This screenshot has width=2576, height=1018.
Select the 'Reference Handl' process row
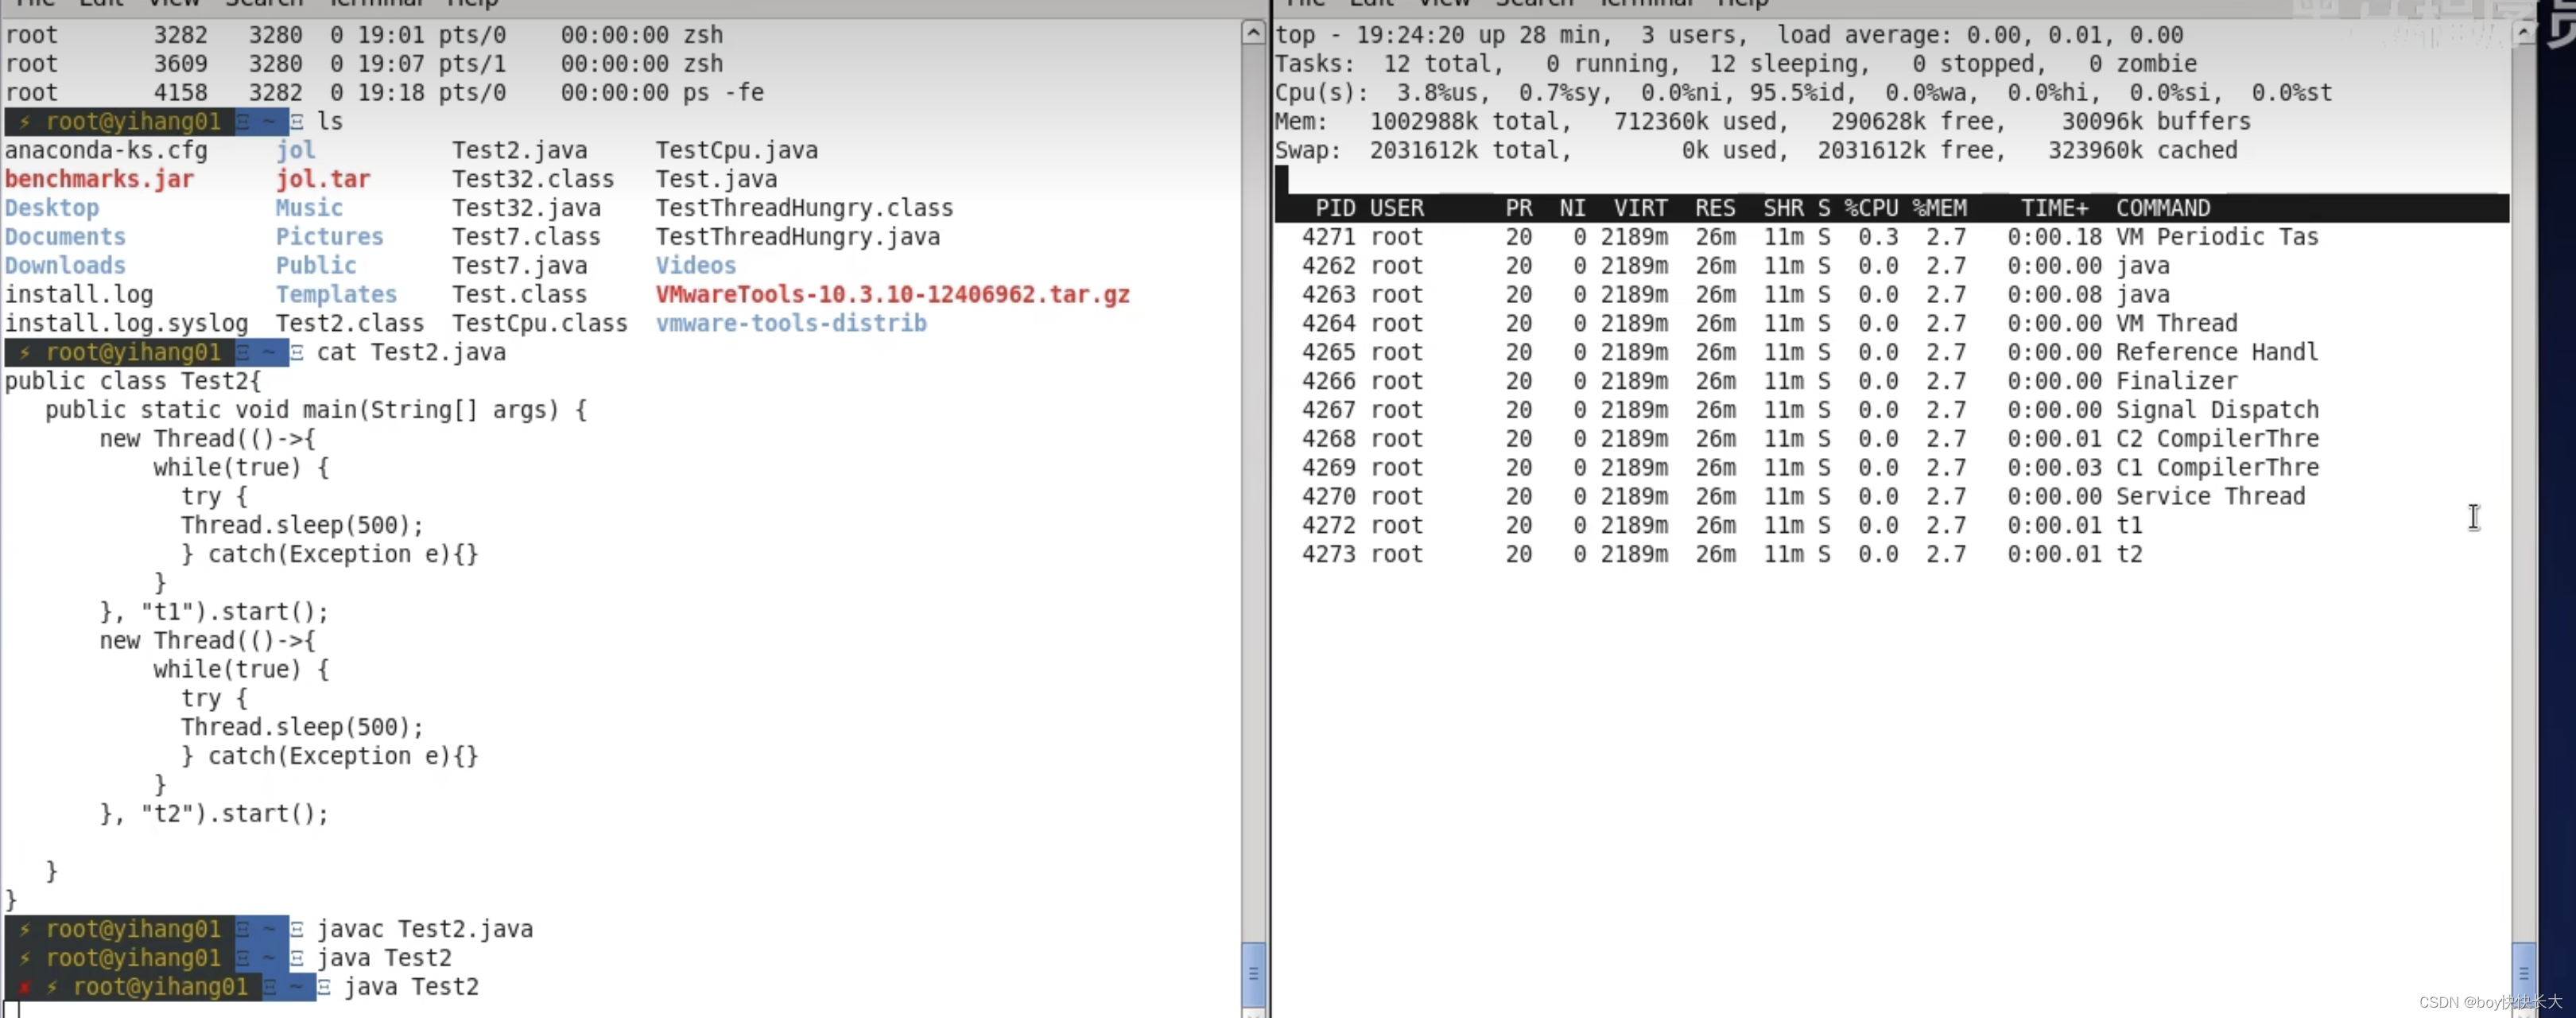pyautogui.click(x=1810, y=352)
